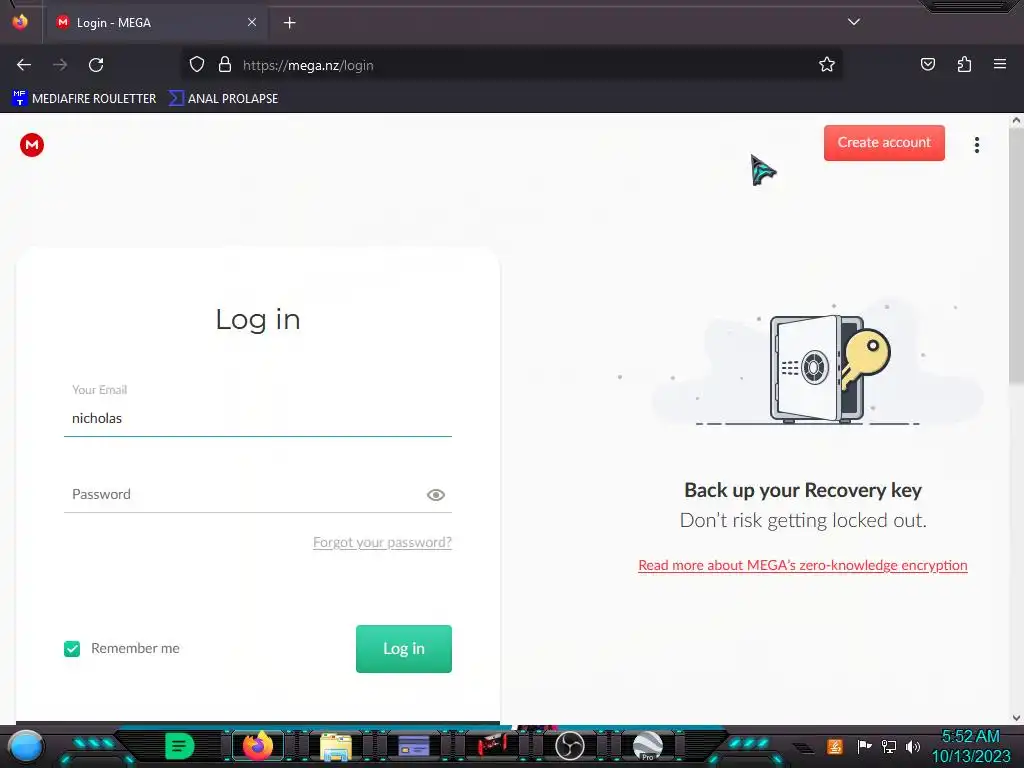1024x768 pixels.
Task: Click the orange tray icon
Action: click(835, 746)
